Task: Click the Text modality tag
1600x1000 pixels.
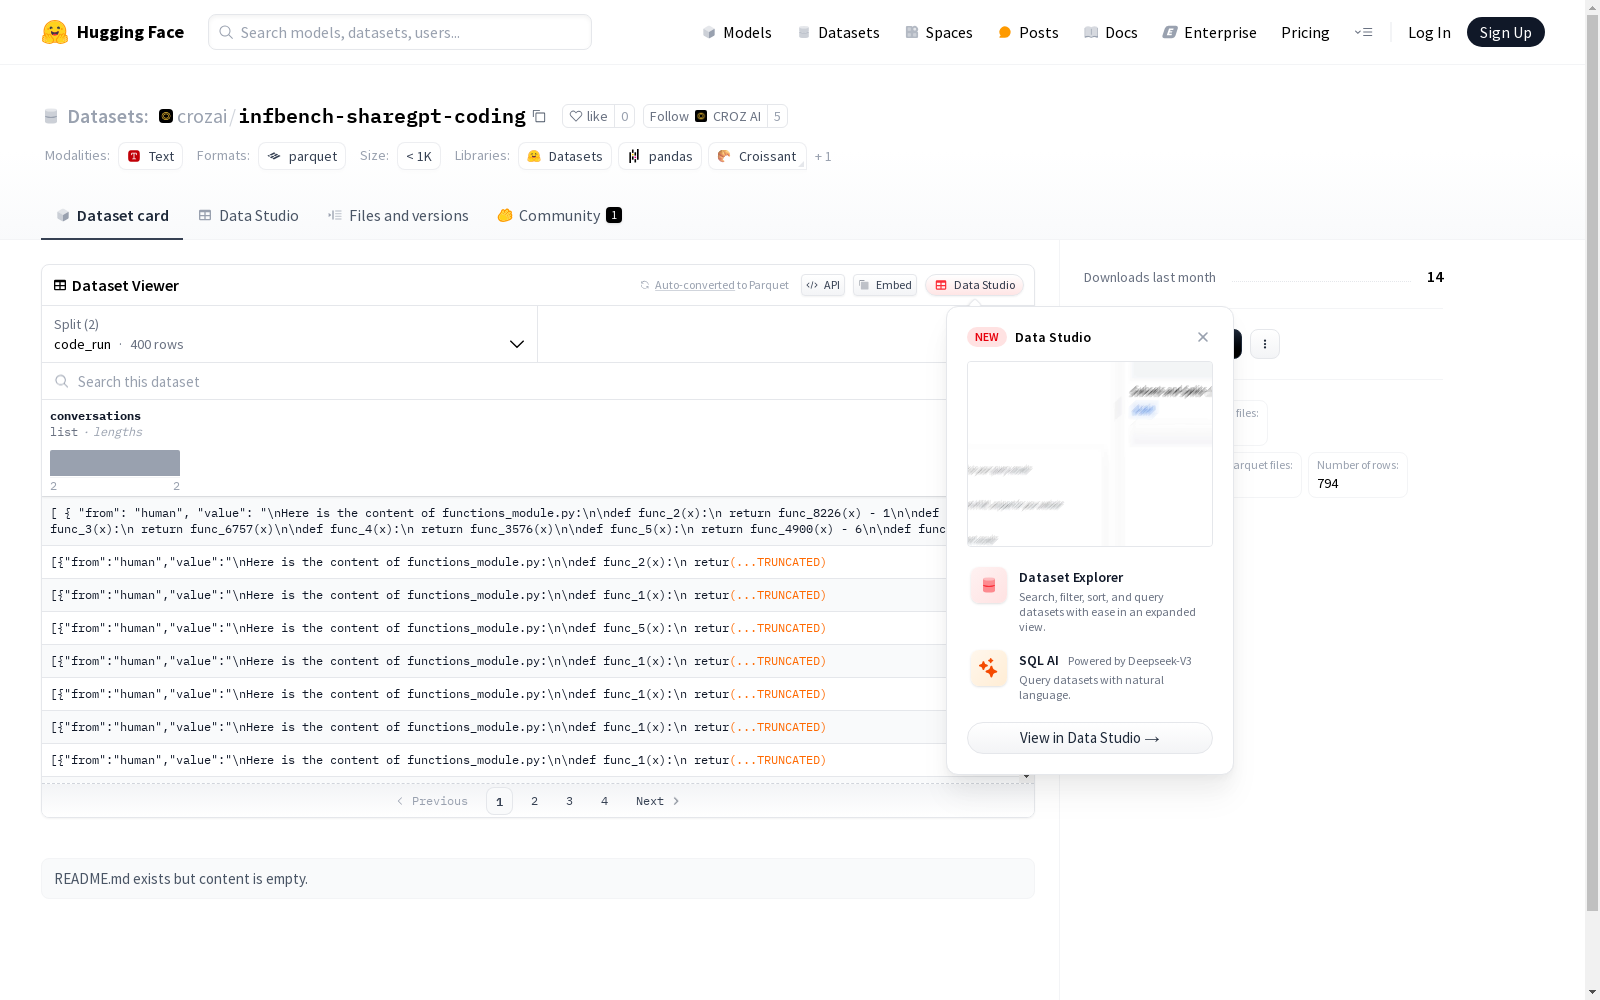Action: (x=151, y=156)
